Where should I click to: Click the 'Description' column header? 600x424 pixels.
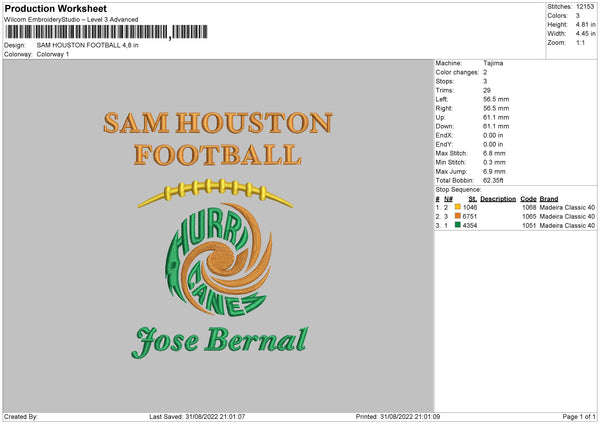tap(498, 199)
